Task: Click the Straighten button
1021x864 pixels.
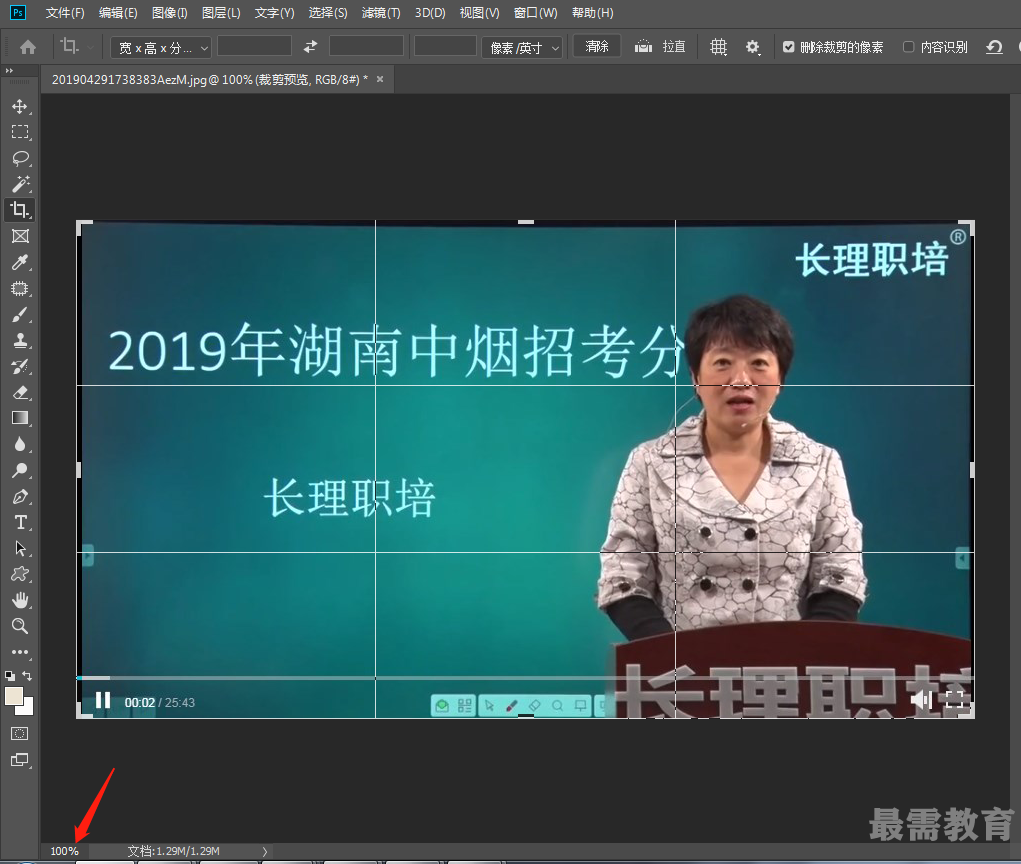Action: [x=660, y=47]
